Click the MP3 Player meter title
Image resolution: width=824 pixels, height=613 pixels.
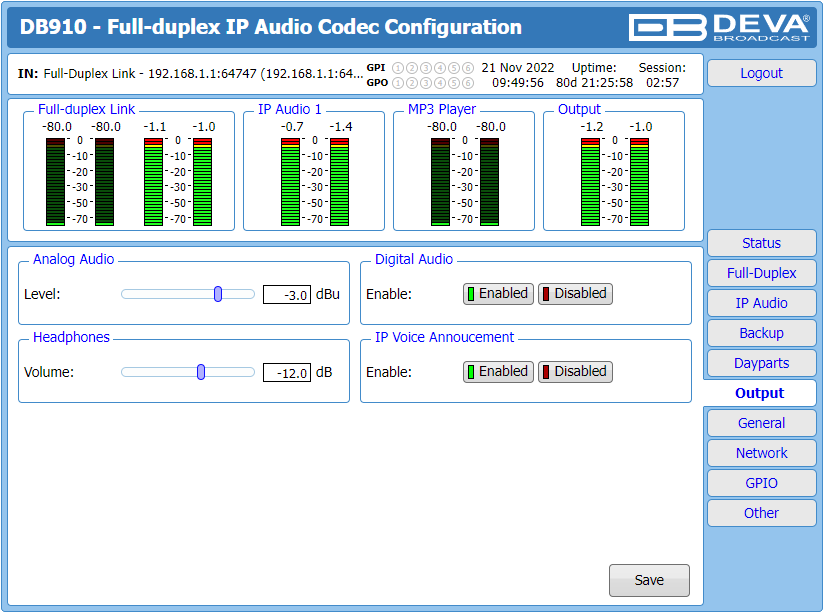(x=442, y=109)
